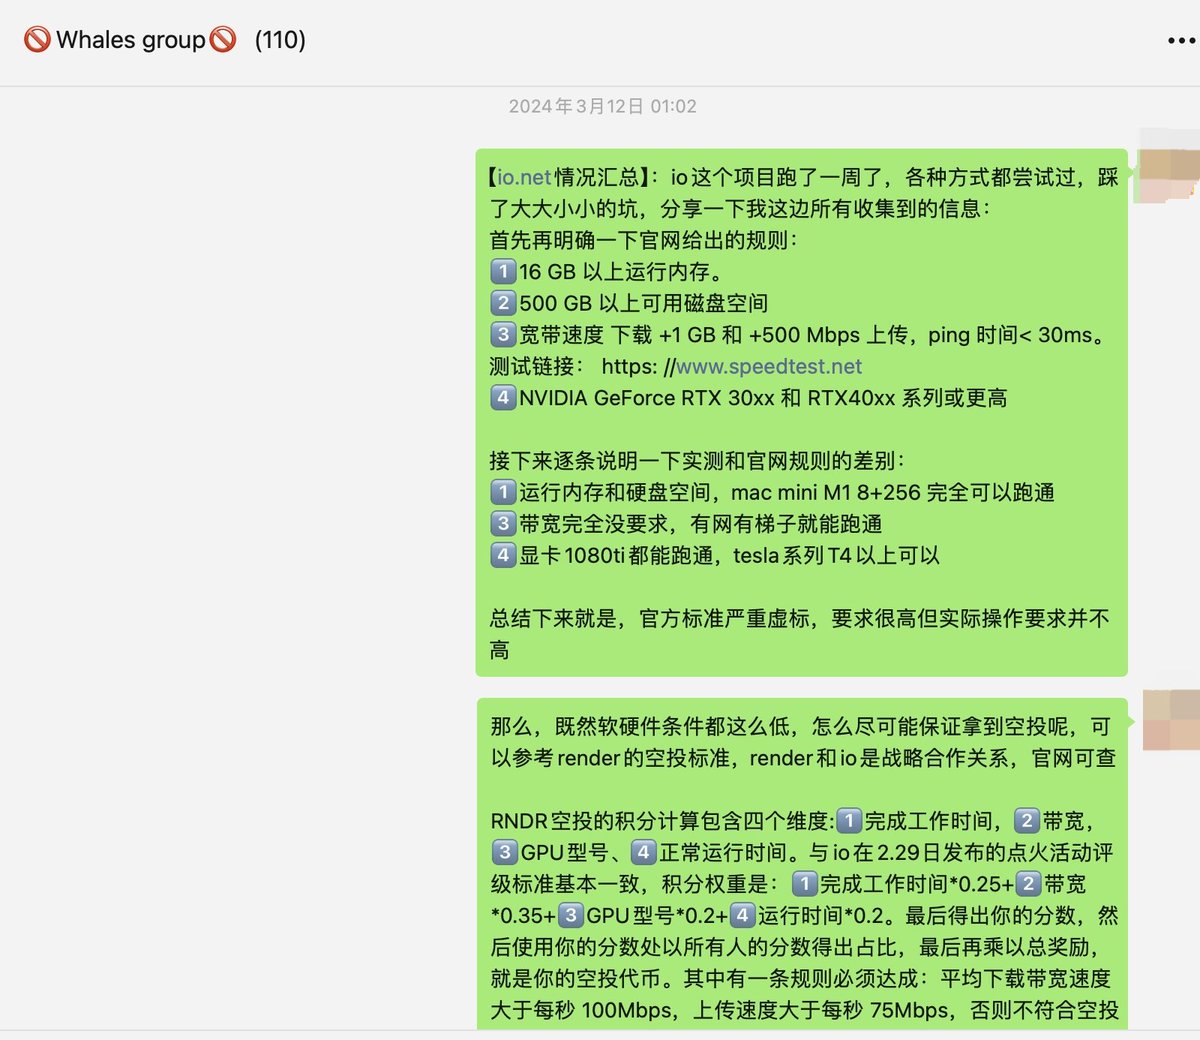Open the www.speedtest.net test link

point(768,367)
